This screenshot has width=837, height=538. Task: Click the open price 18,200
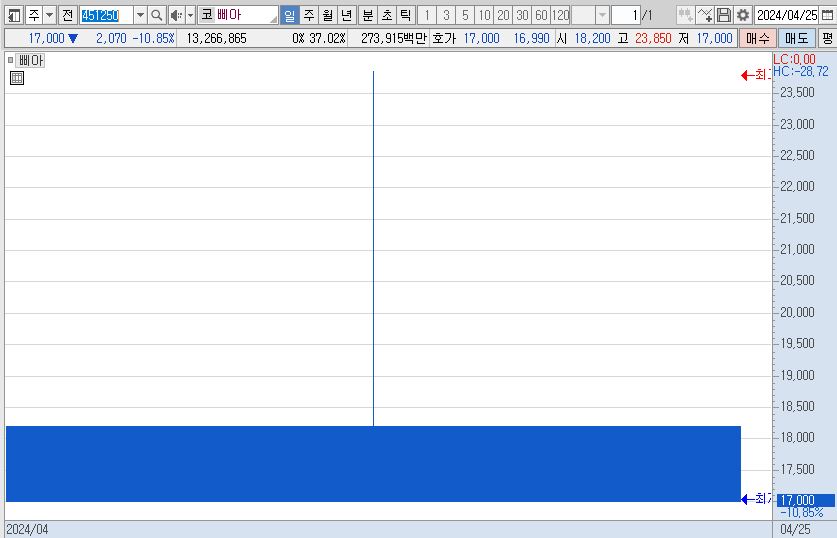[592, 38]
